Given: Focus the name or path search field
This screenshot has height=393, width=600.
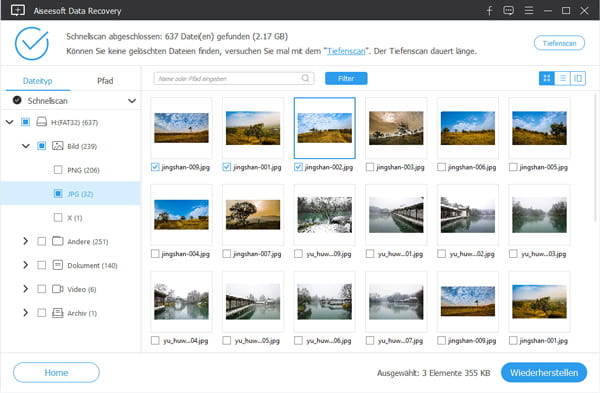Looking at the screenshot, I should [x=234, y=78].
